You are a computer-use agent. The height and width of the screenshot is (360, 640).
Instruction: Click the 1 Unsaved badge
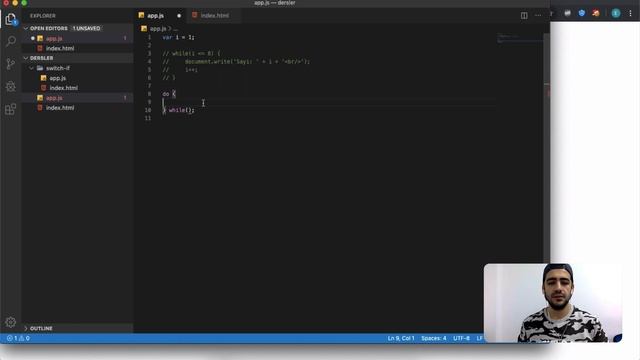coord(87,29)
